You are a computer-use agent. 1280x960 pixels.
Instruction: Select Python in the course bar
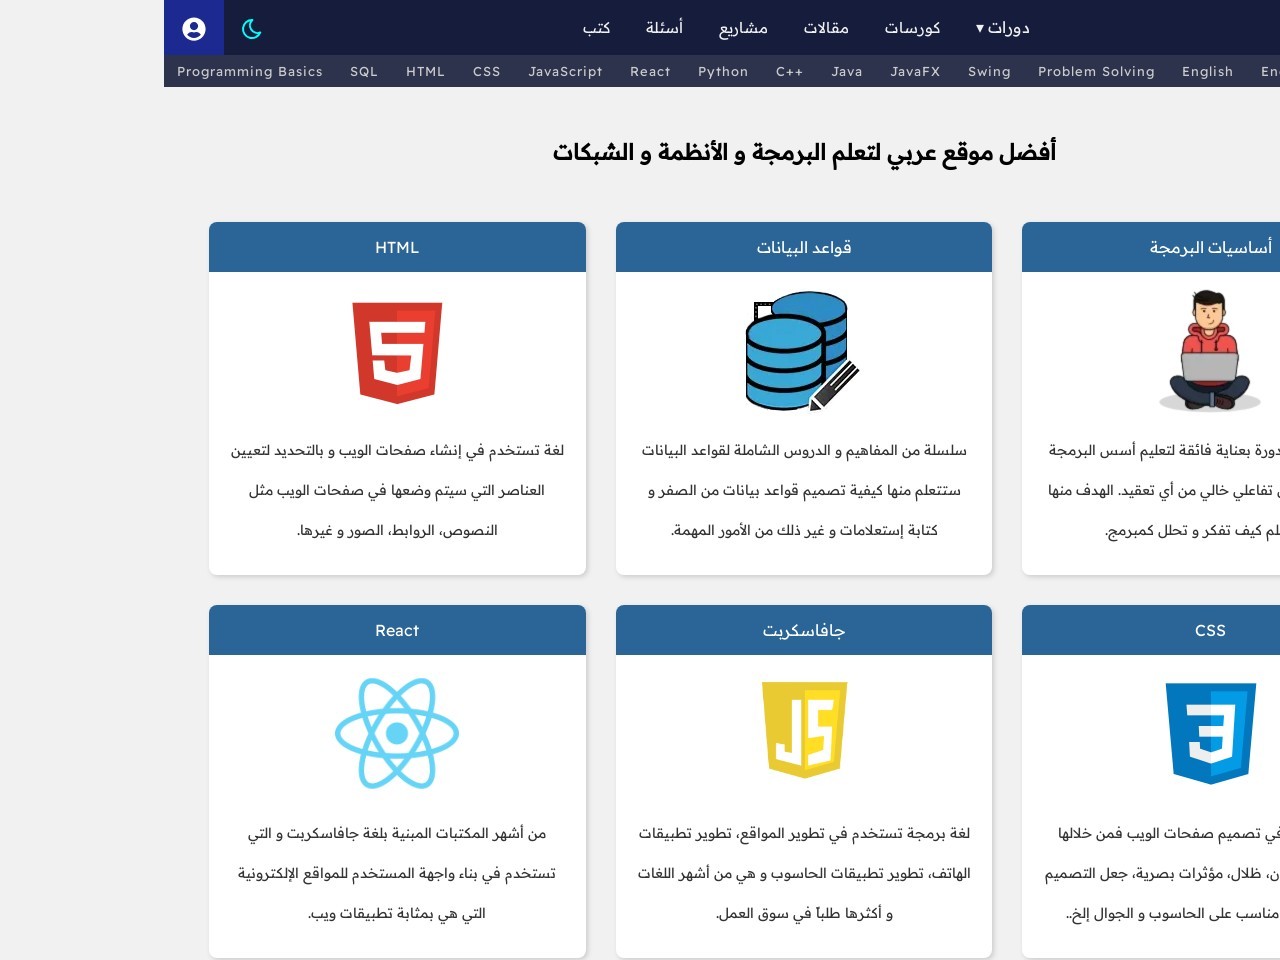tap(723, 71)
